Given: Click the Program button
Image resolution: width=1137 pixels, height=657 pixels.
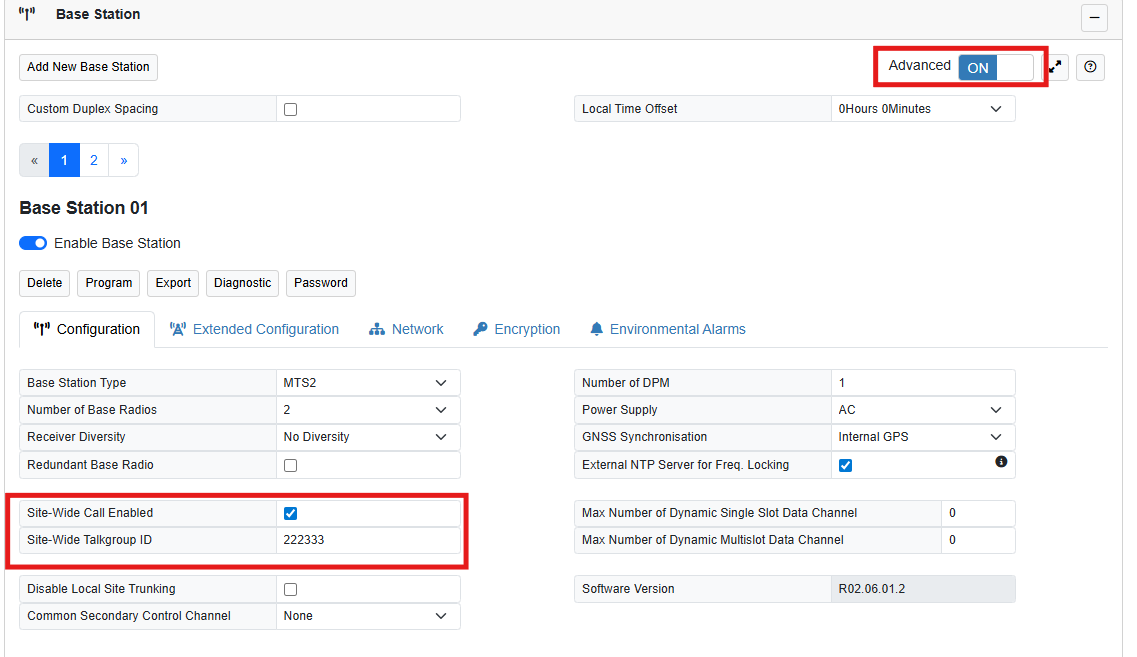Looking at the screenshot, I should (109, 283).
